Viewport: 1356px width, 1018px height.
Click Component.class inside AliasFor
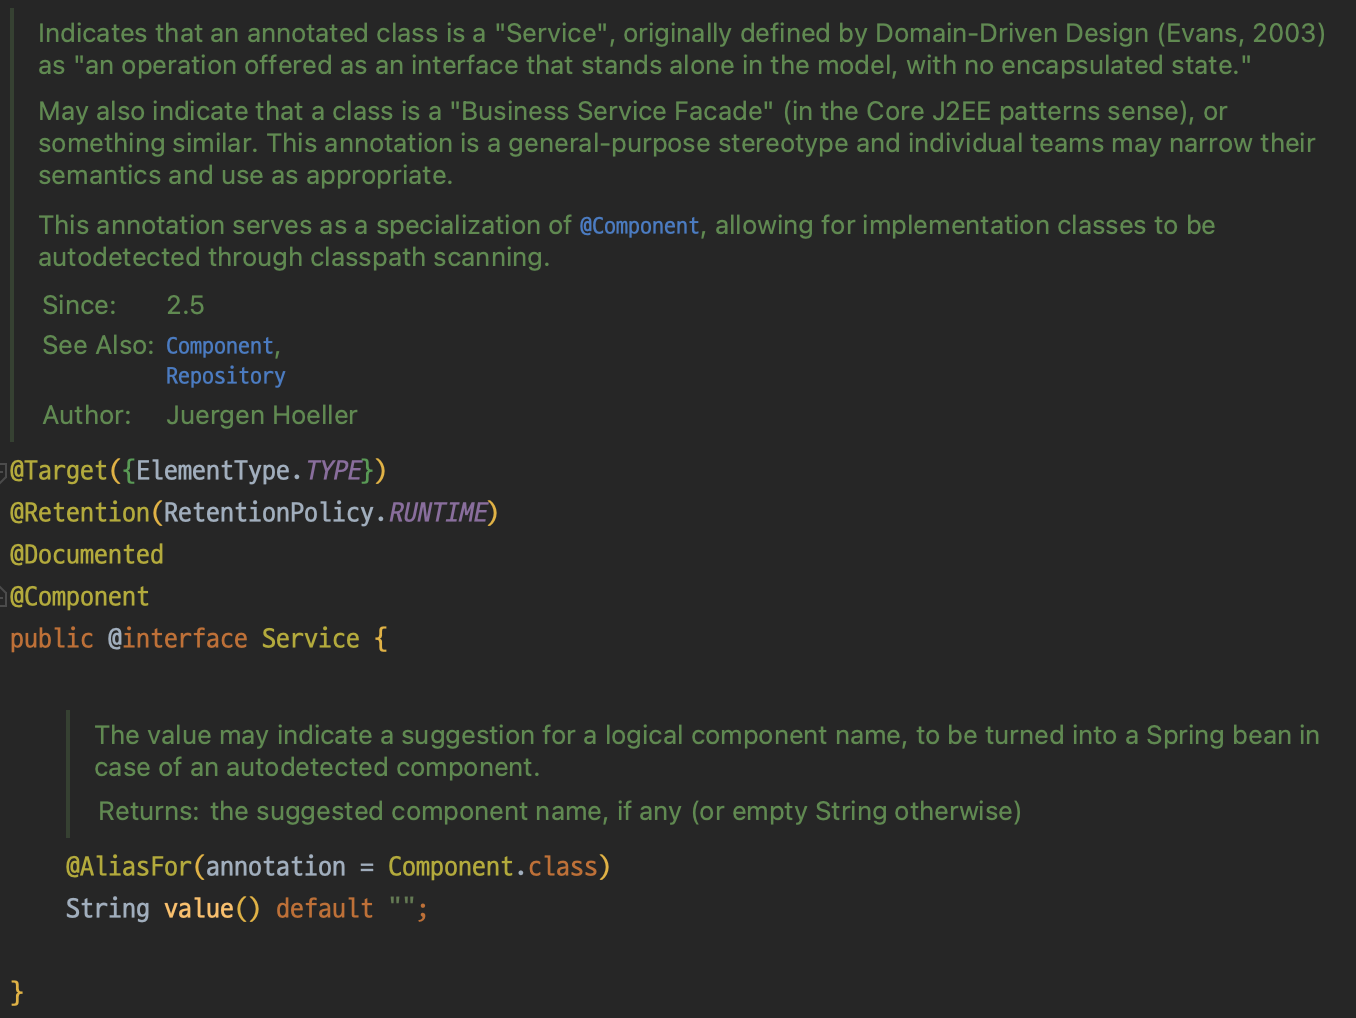(493, 867)
